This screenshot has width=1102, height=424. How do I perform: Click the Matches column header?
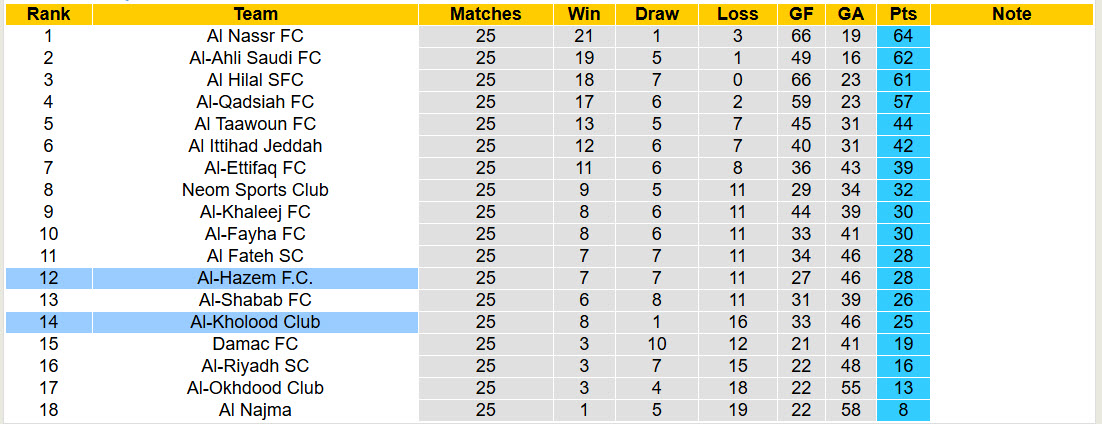point(485,14)
